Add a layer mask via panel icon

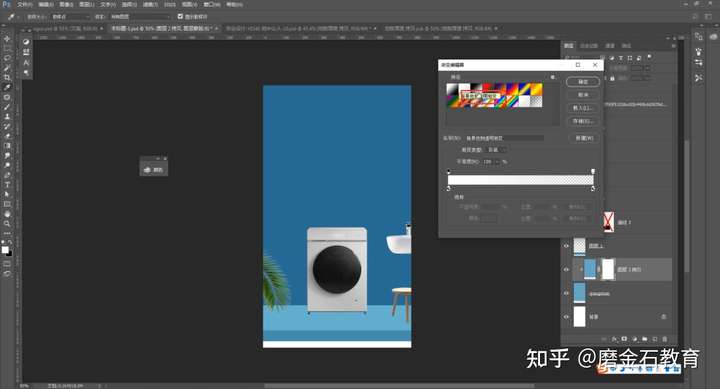pos(624,339)
